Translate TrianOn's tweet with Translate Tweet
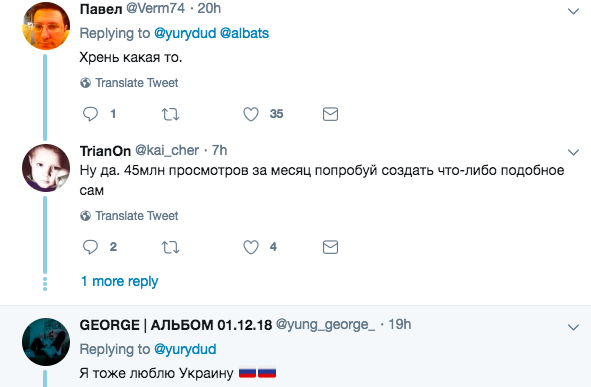The width and height of the screenshot is (591, 387). tap(129, 216)
